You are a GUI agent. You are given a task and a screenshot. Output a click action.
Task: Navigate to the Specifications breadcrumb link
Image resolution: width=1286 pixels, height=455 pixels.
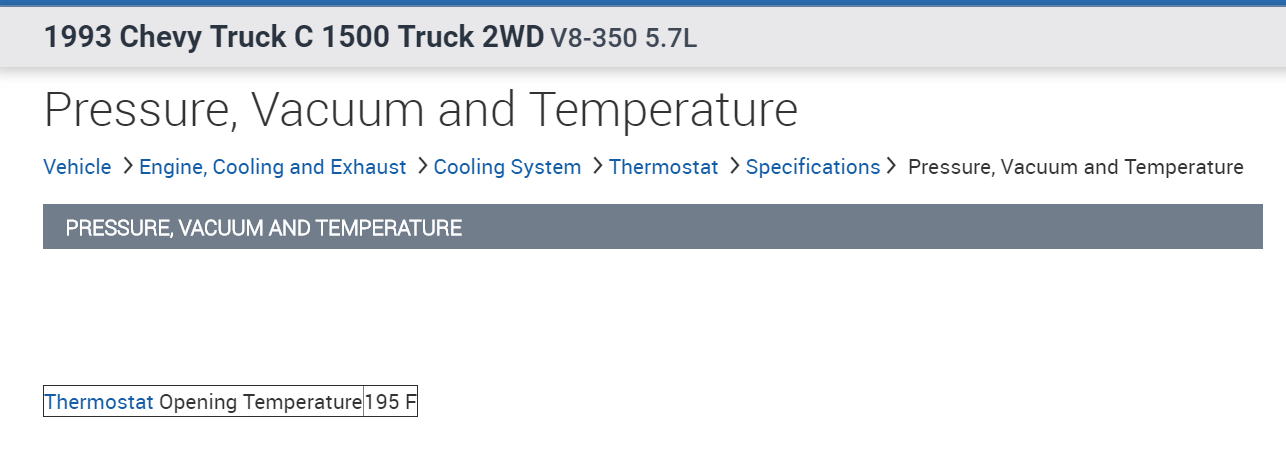[x=812, y=167]
